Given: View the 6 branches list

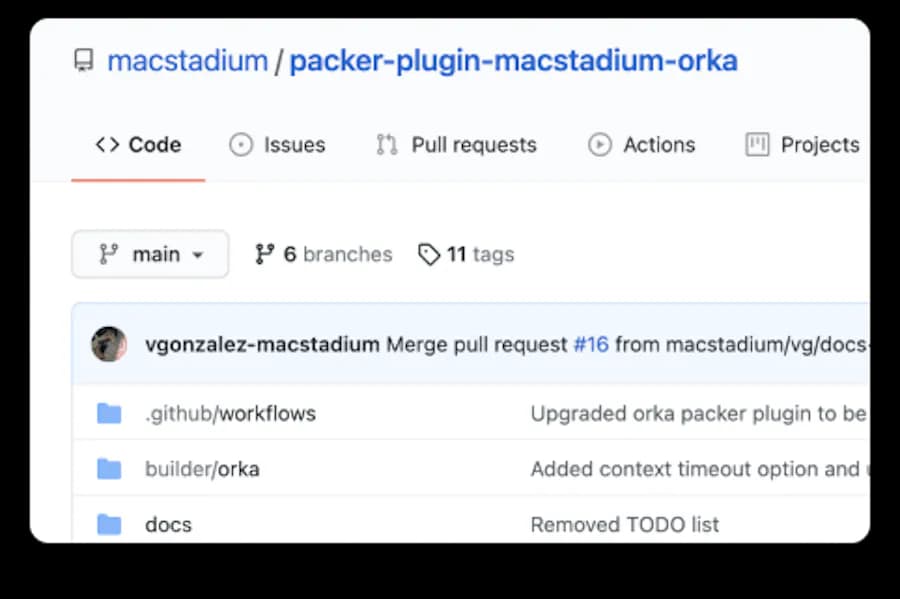Looking at the screenshot, I should (x=337, y=254).
